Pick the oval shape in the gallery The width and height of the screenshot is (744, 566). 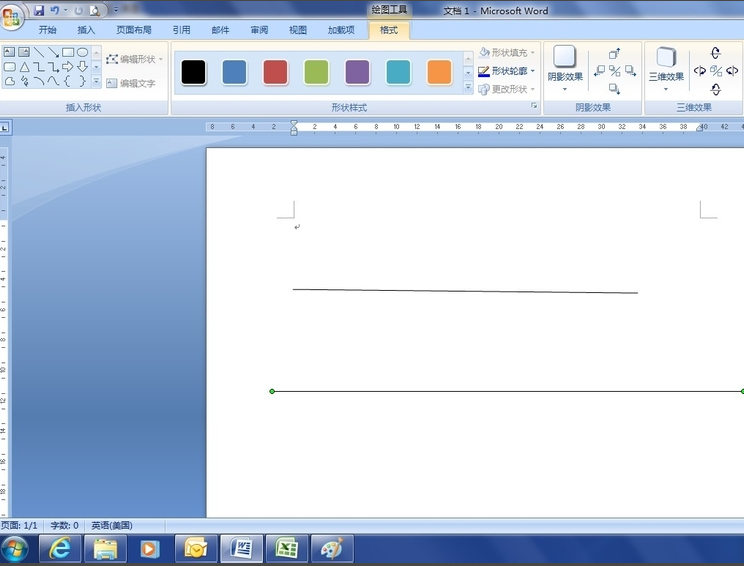click(83, 52)
